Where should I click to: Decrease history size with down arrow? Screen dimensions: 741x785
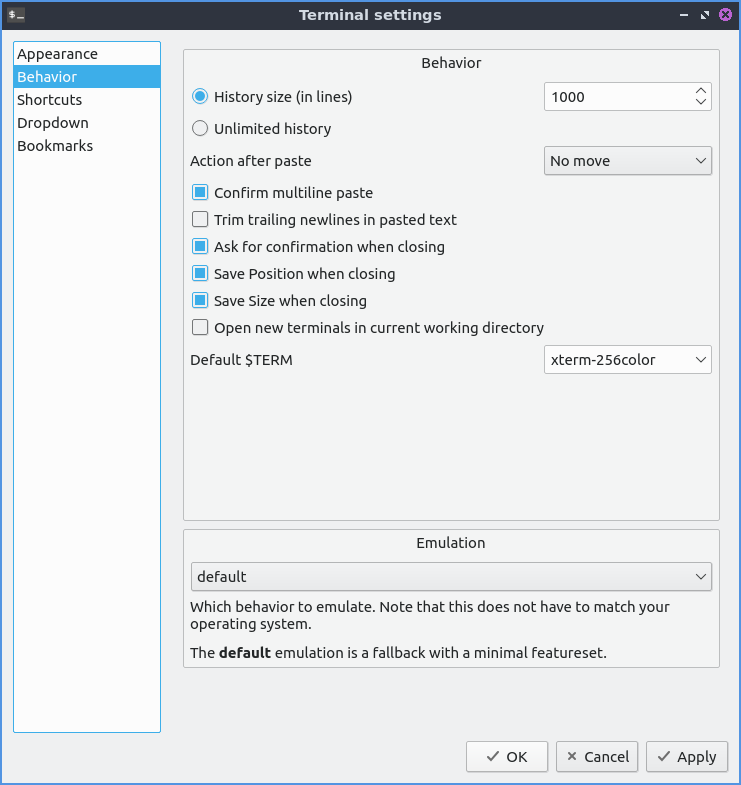click(x=701, y=103)
